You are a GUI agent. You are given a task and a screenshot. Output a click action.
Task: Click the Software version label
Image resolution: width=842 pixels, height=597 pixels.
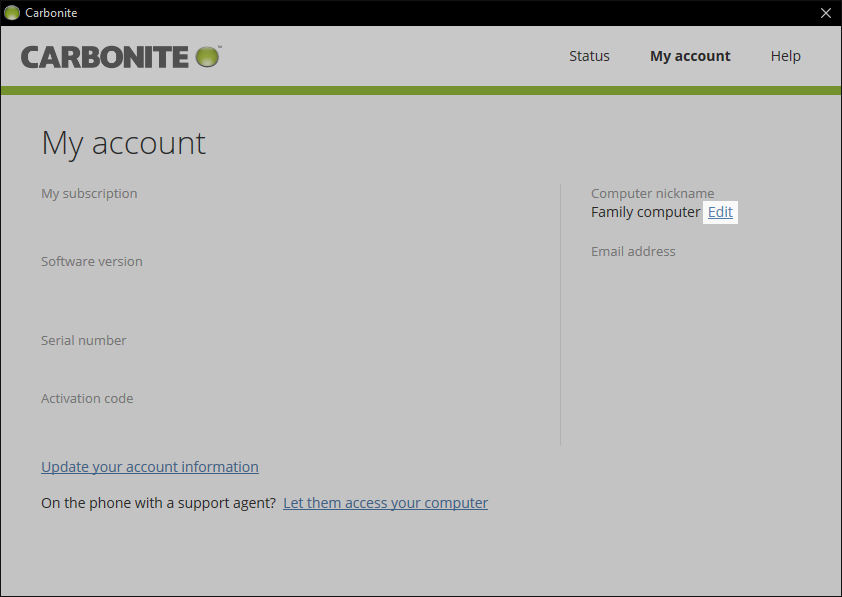[x=92, y=261]
